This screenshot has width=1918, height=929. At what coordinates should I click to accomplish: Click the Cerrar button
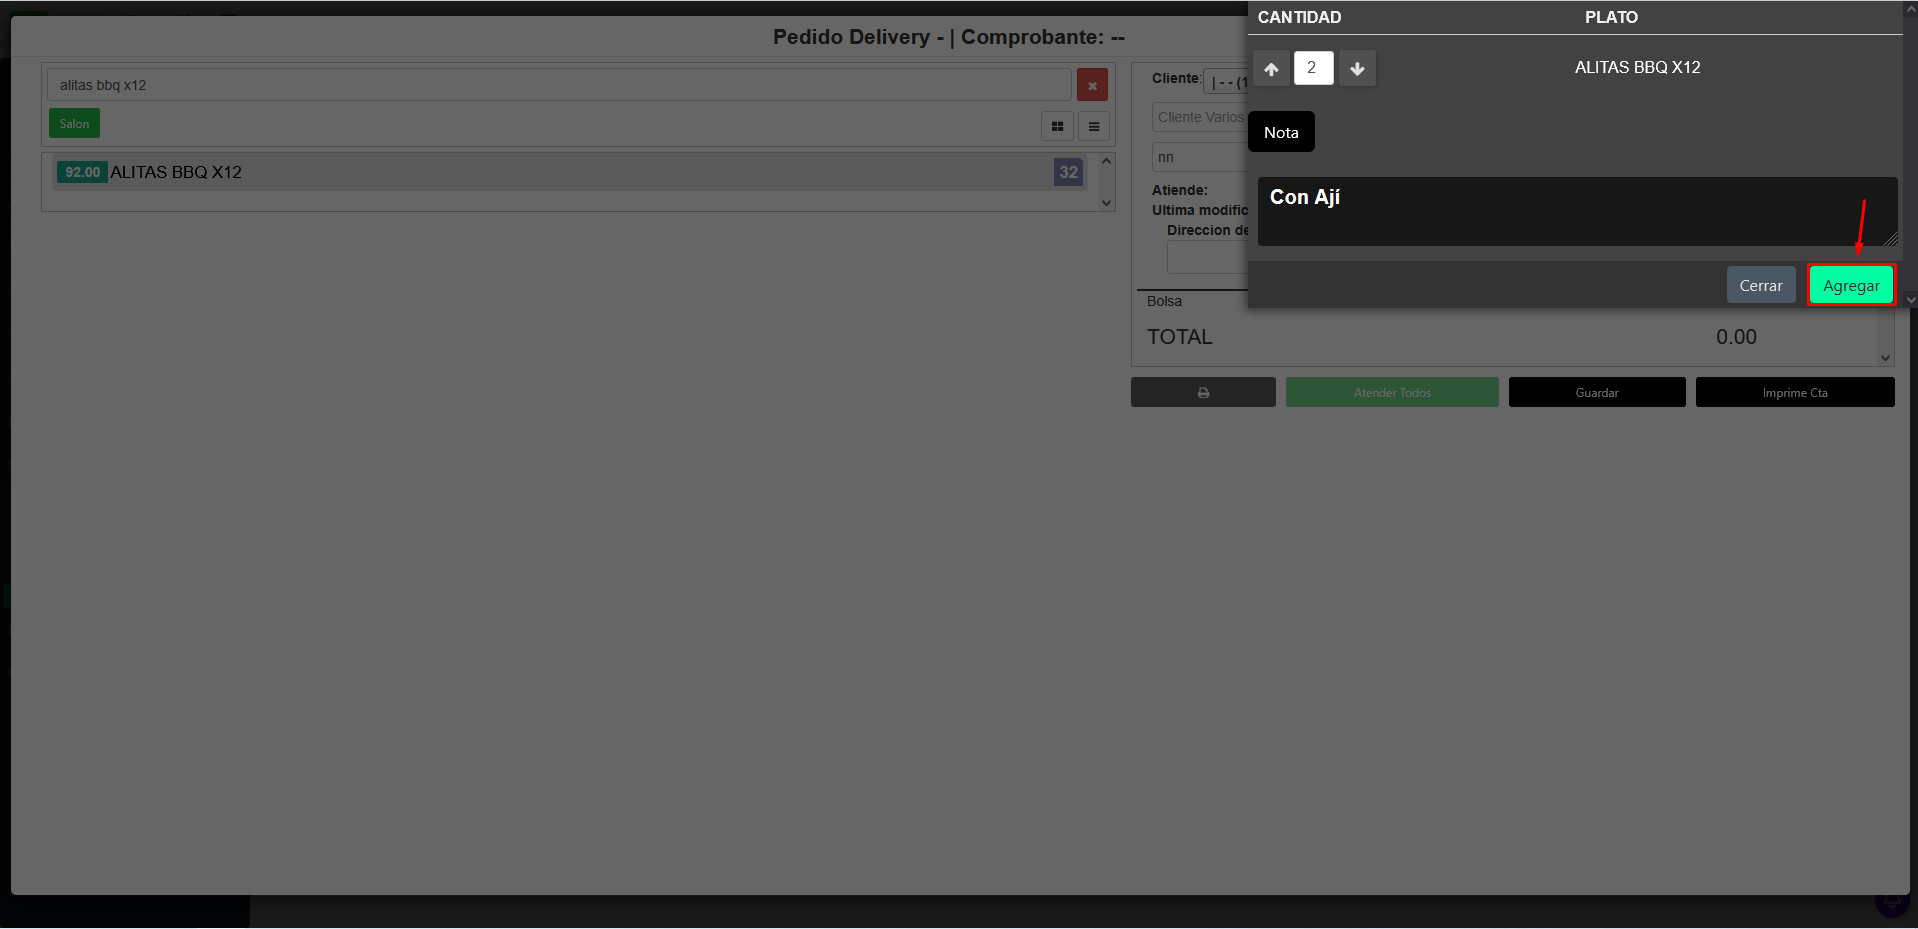pyautogui.click(x=1760, y=285)
